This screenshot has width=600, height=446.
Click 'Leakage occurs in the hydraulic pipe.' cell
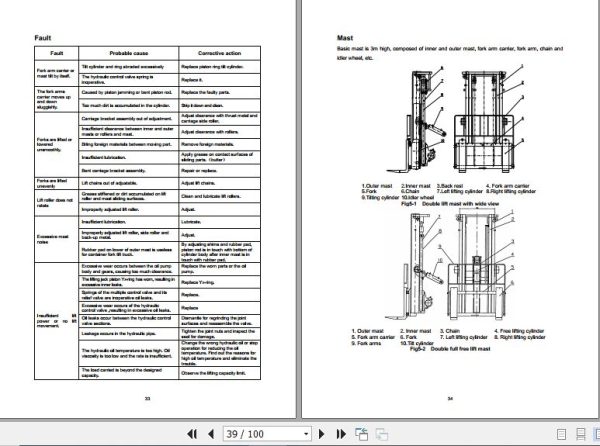click(x=129, y=334)
